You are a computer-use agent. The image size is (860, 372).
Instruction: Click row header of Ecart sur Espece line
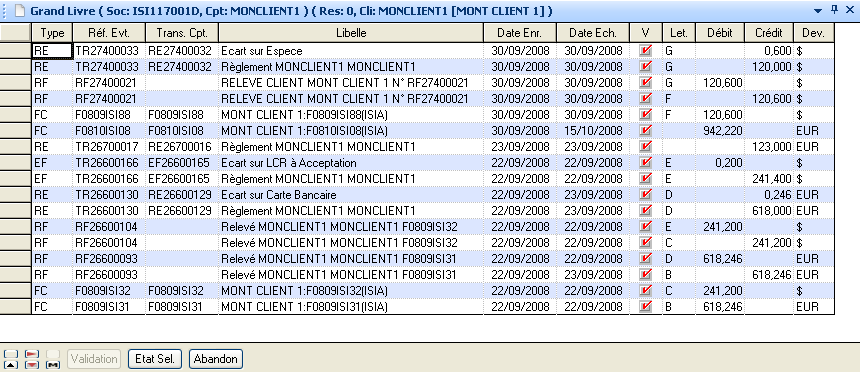point(15,50)
